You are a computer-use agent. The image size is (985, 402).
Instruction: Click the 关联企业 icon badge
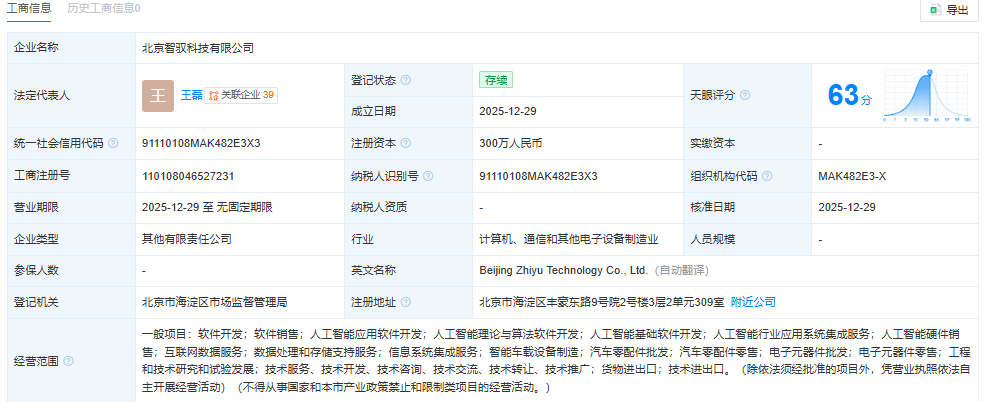(x=213, y=95)
